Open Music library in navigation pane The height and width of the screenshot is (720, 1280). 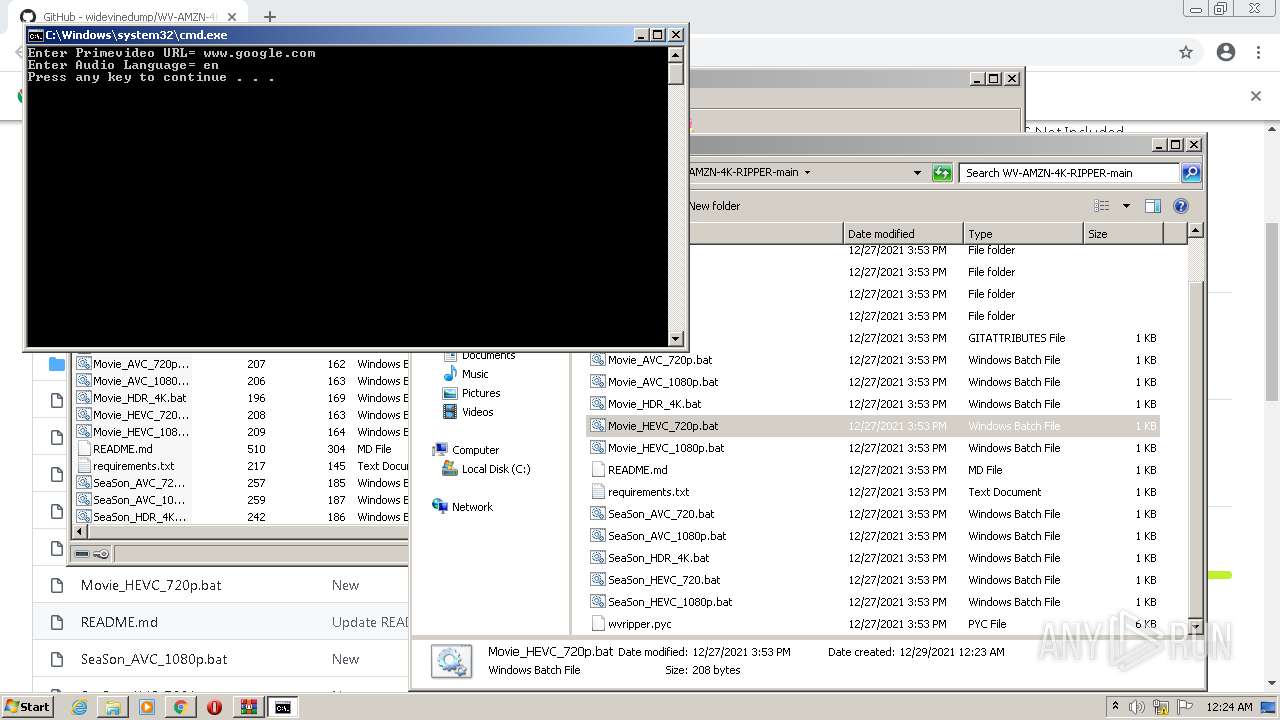475,374
